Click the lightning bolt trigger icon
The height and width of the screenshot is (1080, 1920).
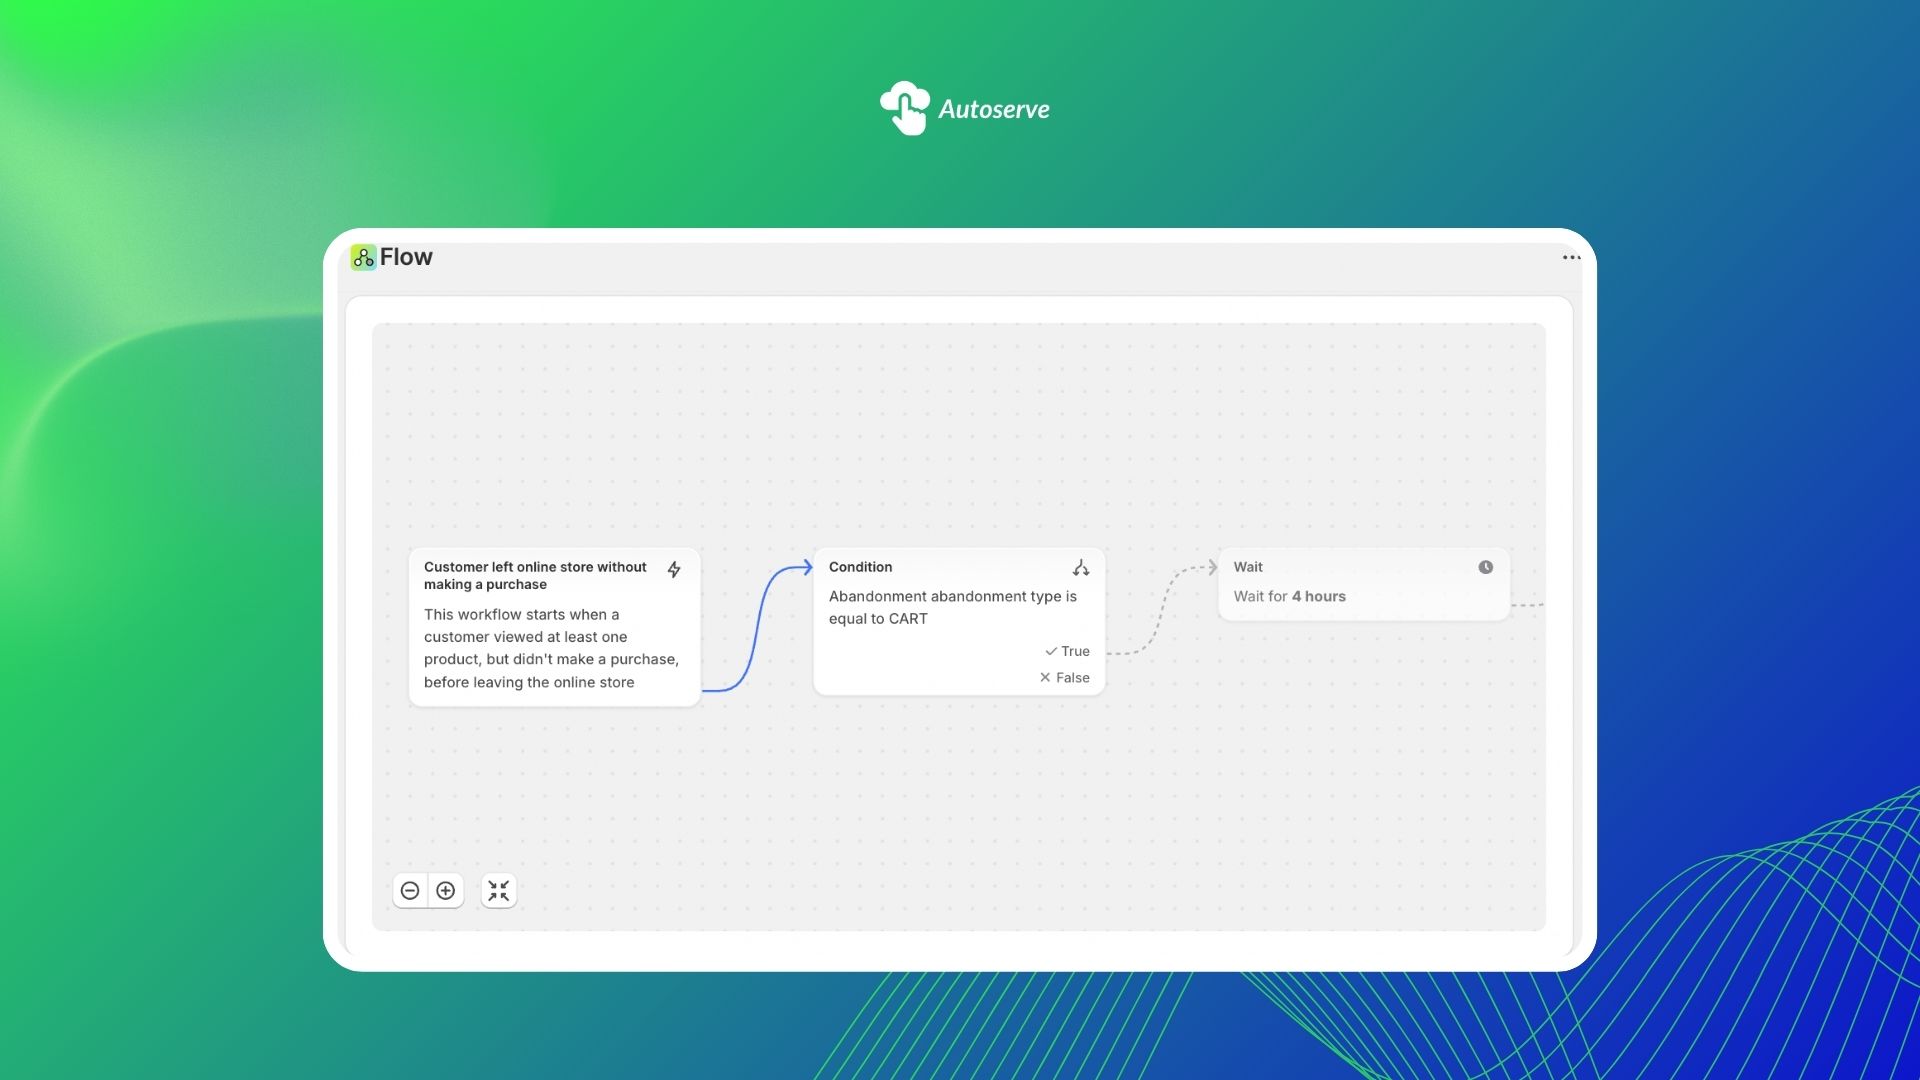click(x=674, y=569)
